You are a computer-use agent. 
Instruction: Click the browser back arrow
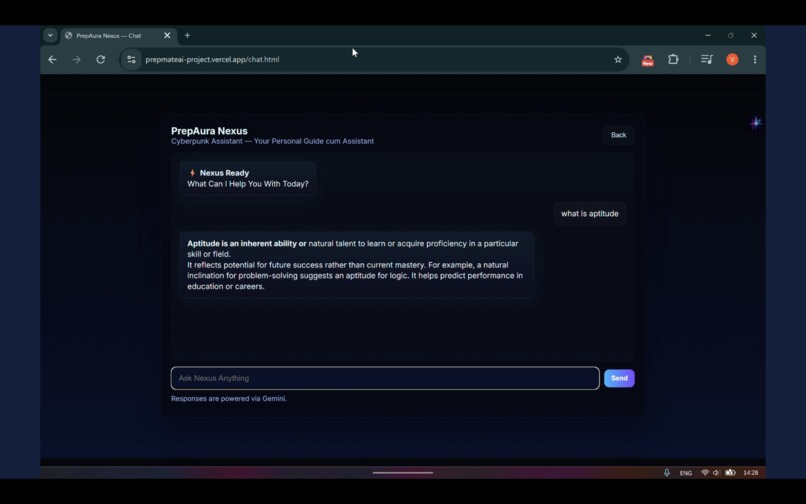pyautogui.click(x=52, y=60)
